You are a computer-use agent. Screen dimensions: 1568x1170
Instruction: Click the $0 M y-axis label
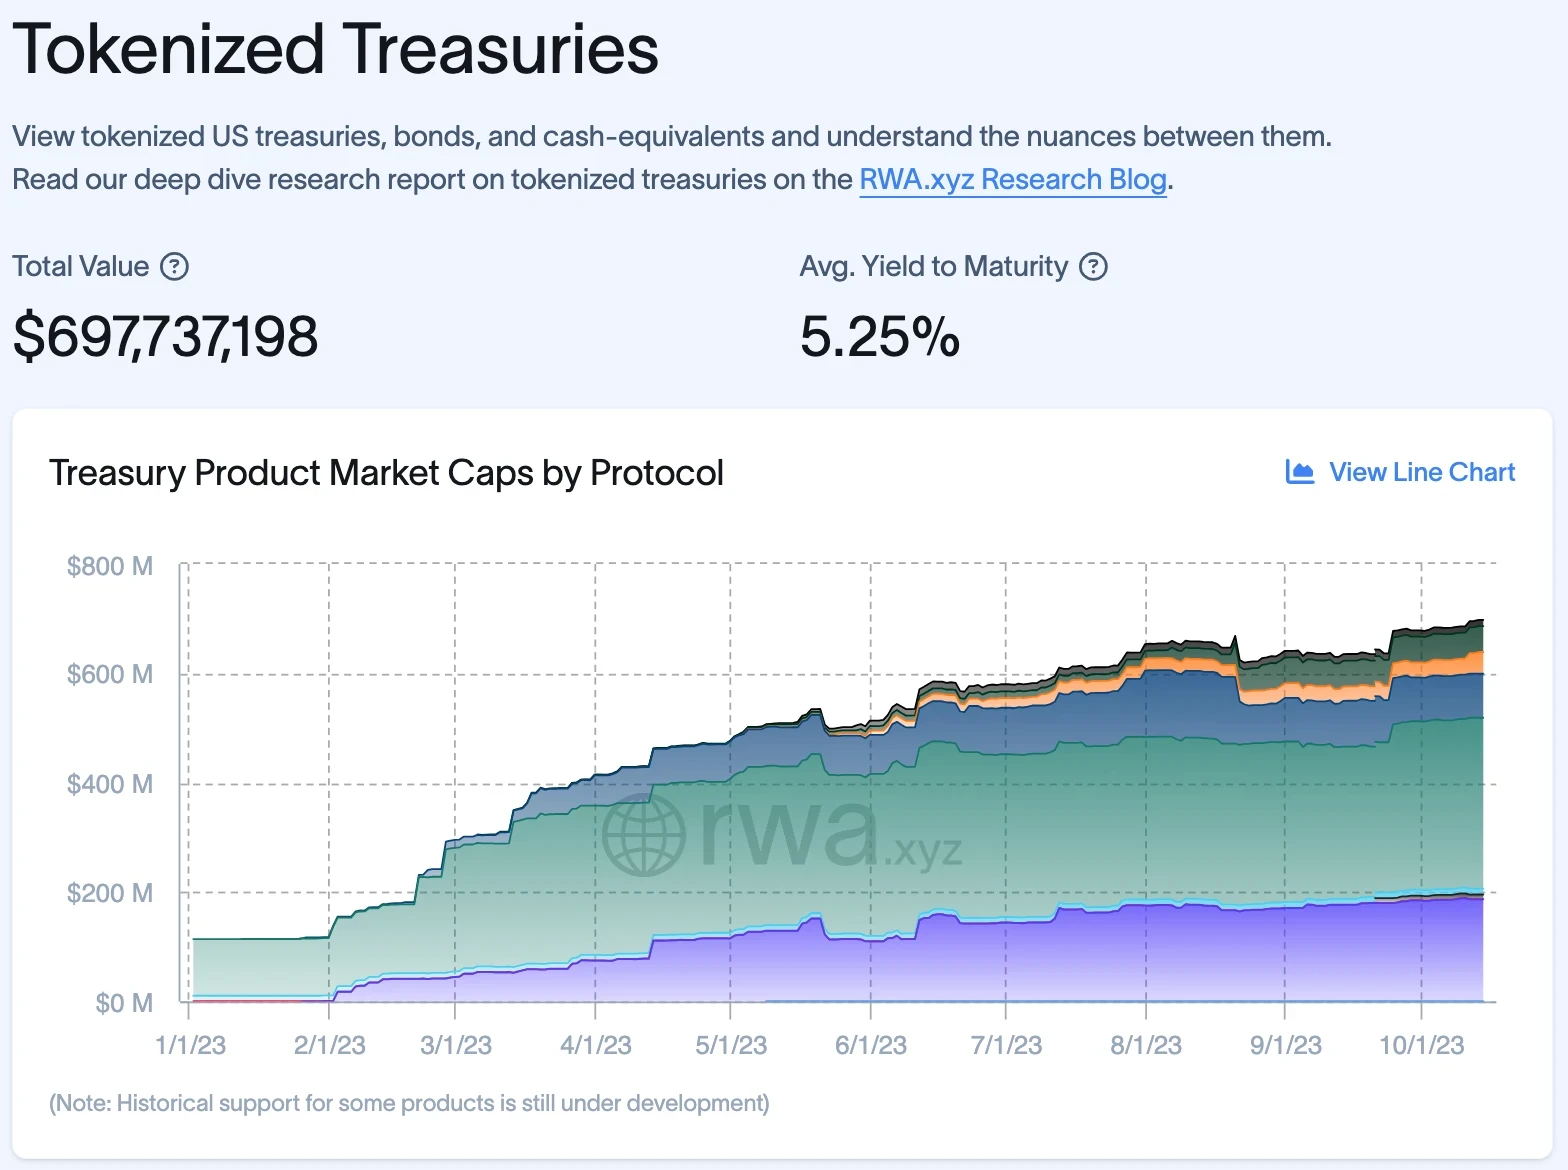pyautogui.click(x=124, y=1002)
